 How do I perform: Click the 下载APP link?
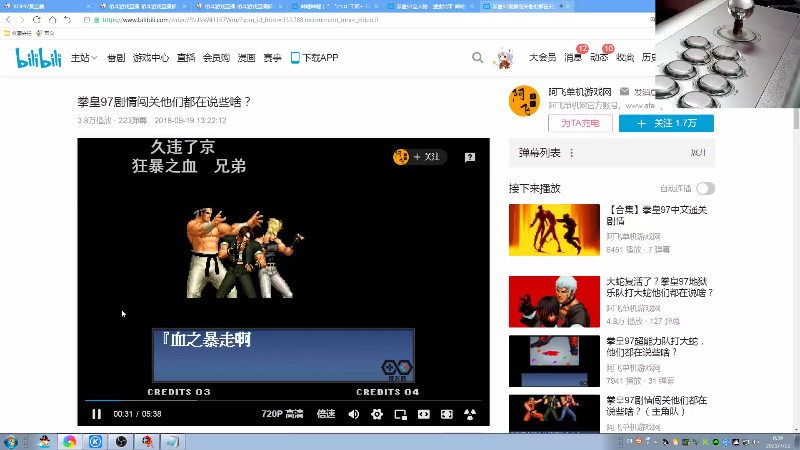(x=314, y=58)
